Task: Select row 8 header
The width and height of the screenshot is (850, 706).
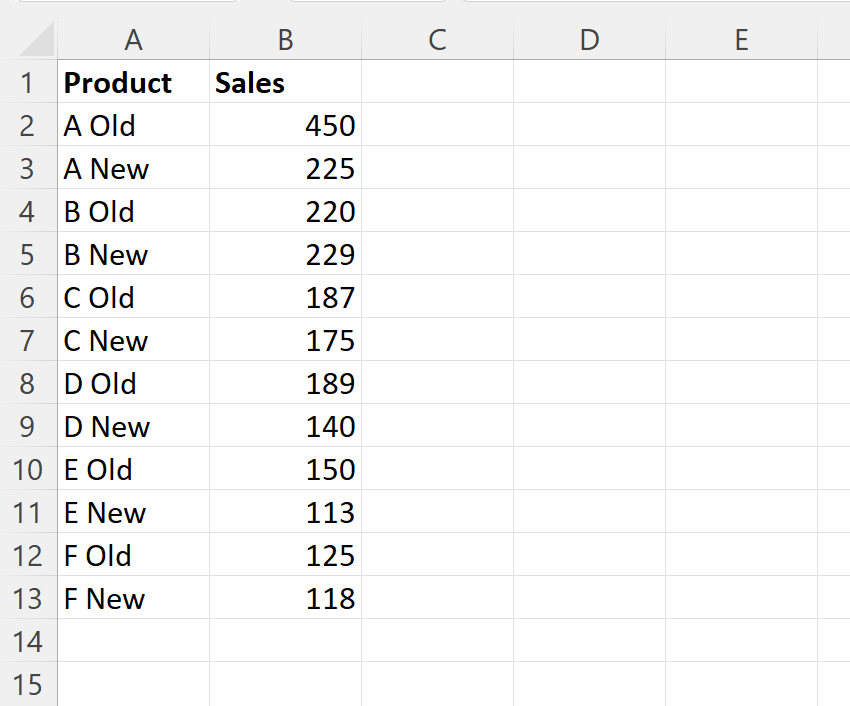Action: point(28,382)
